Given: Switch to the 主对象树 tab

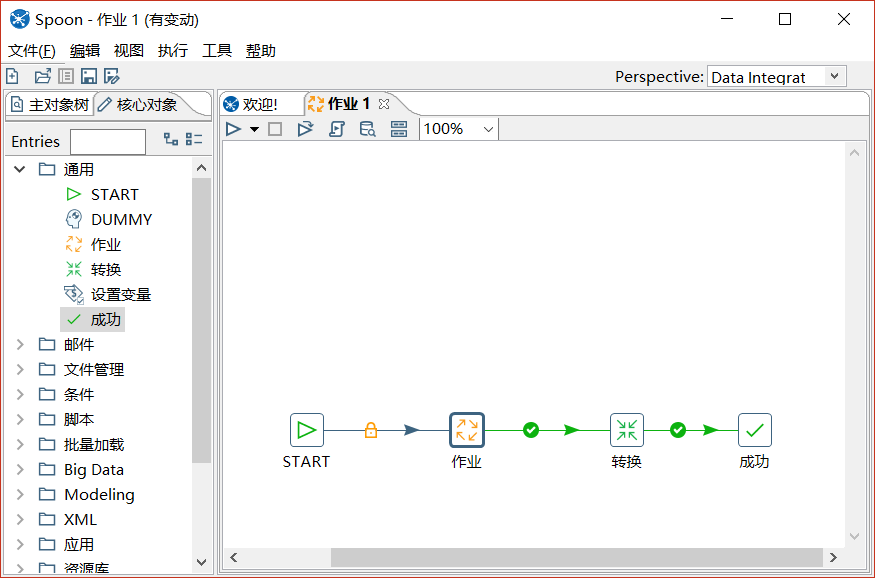Looking at the screenshot, I should click(x=50, y=104).
